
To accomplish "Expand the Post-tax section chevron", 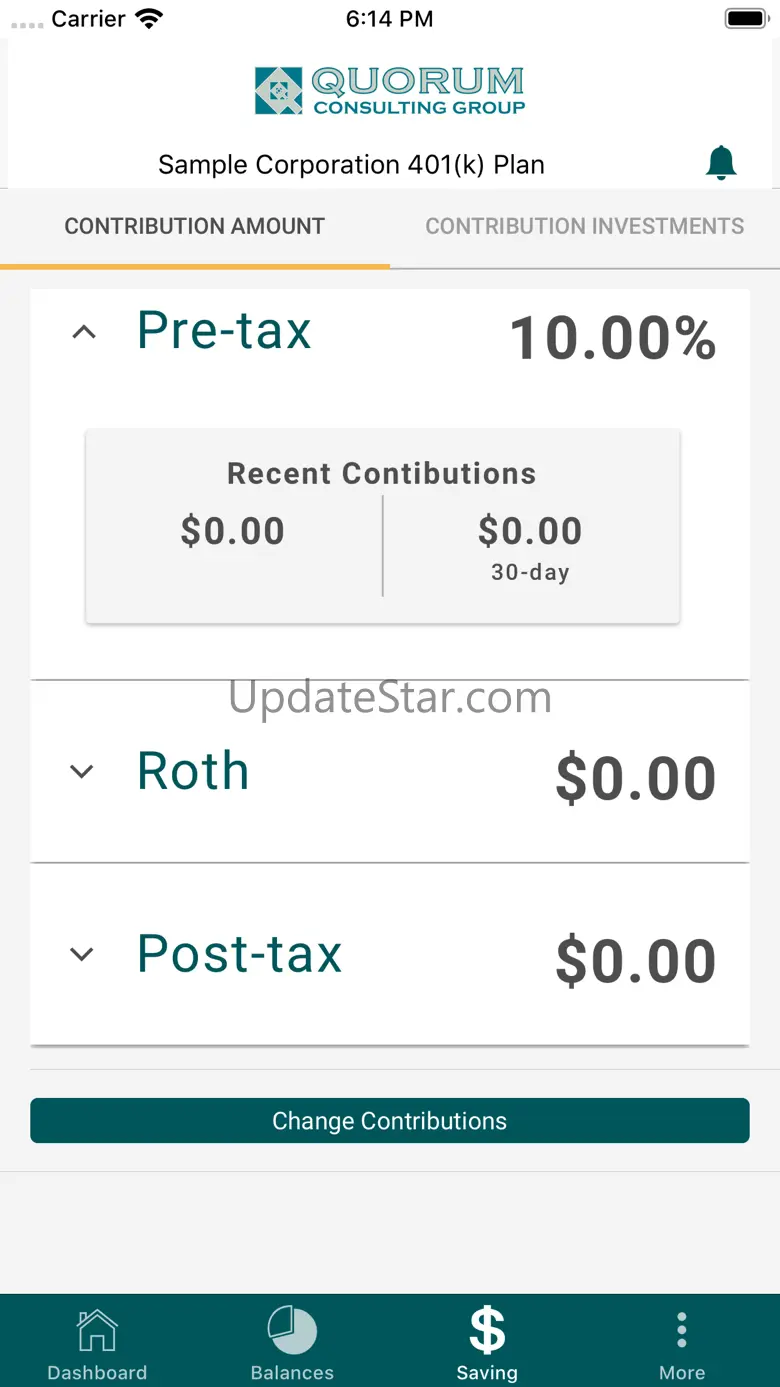I will 82,954.
